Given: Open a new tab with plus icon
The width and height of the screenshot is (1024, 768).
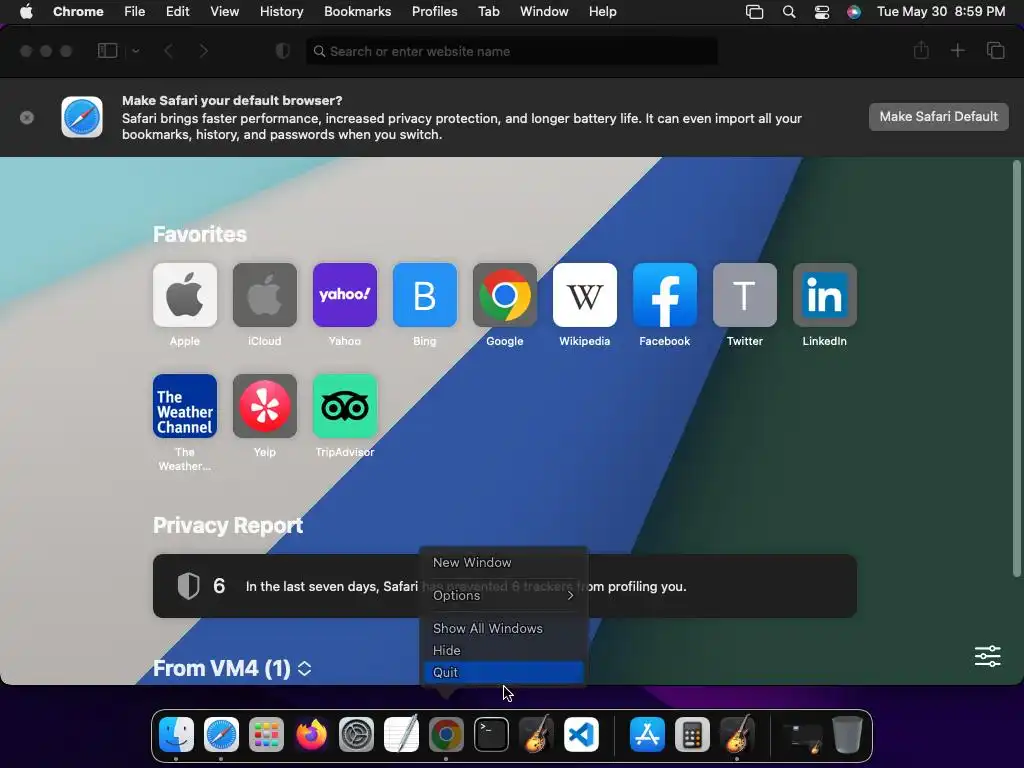Looking at the screenshot, I should pos(957,50).
